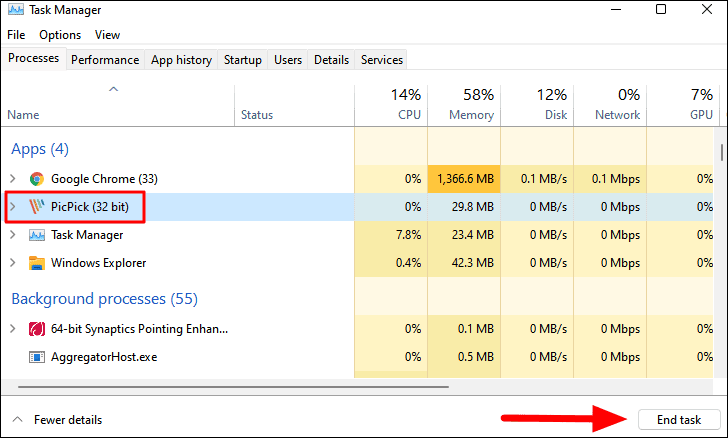
Task: Open the Startup tab
Action: (242, 60)
